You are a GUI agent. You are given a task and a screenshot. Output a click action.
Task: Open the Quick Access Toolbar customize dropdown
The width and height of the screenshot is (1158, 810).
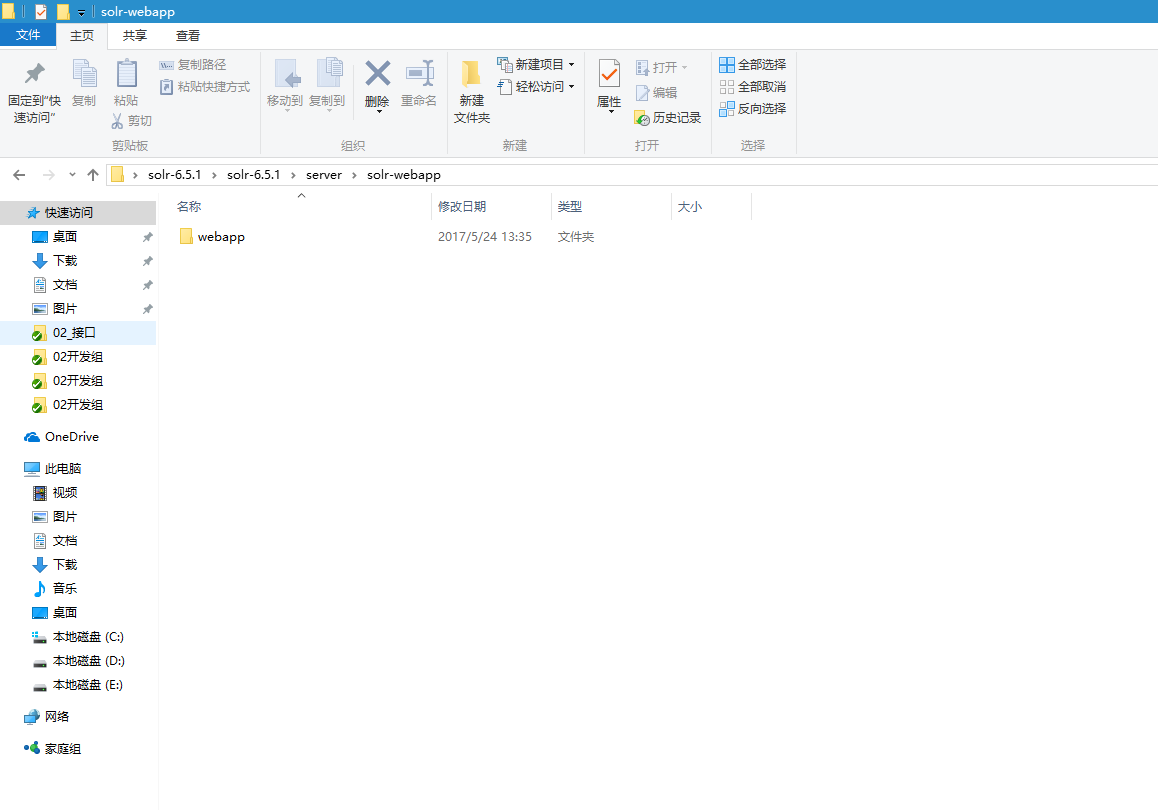tap(81, 13)
